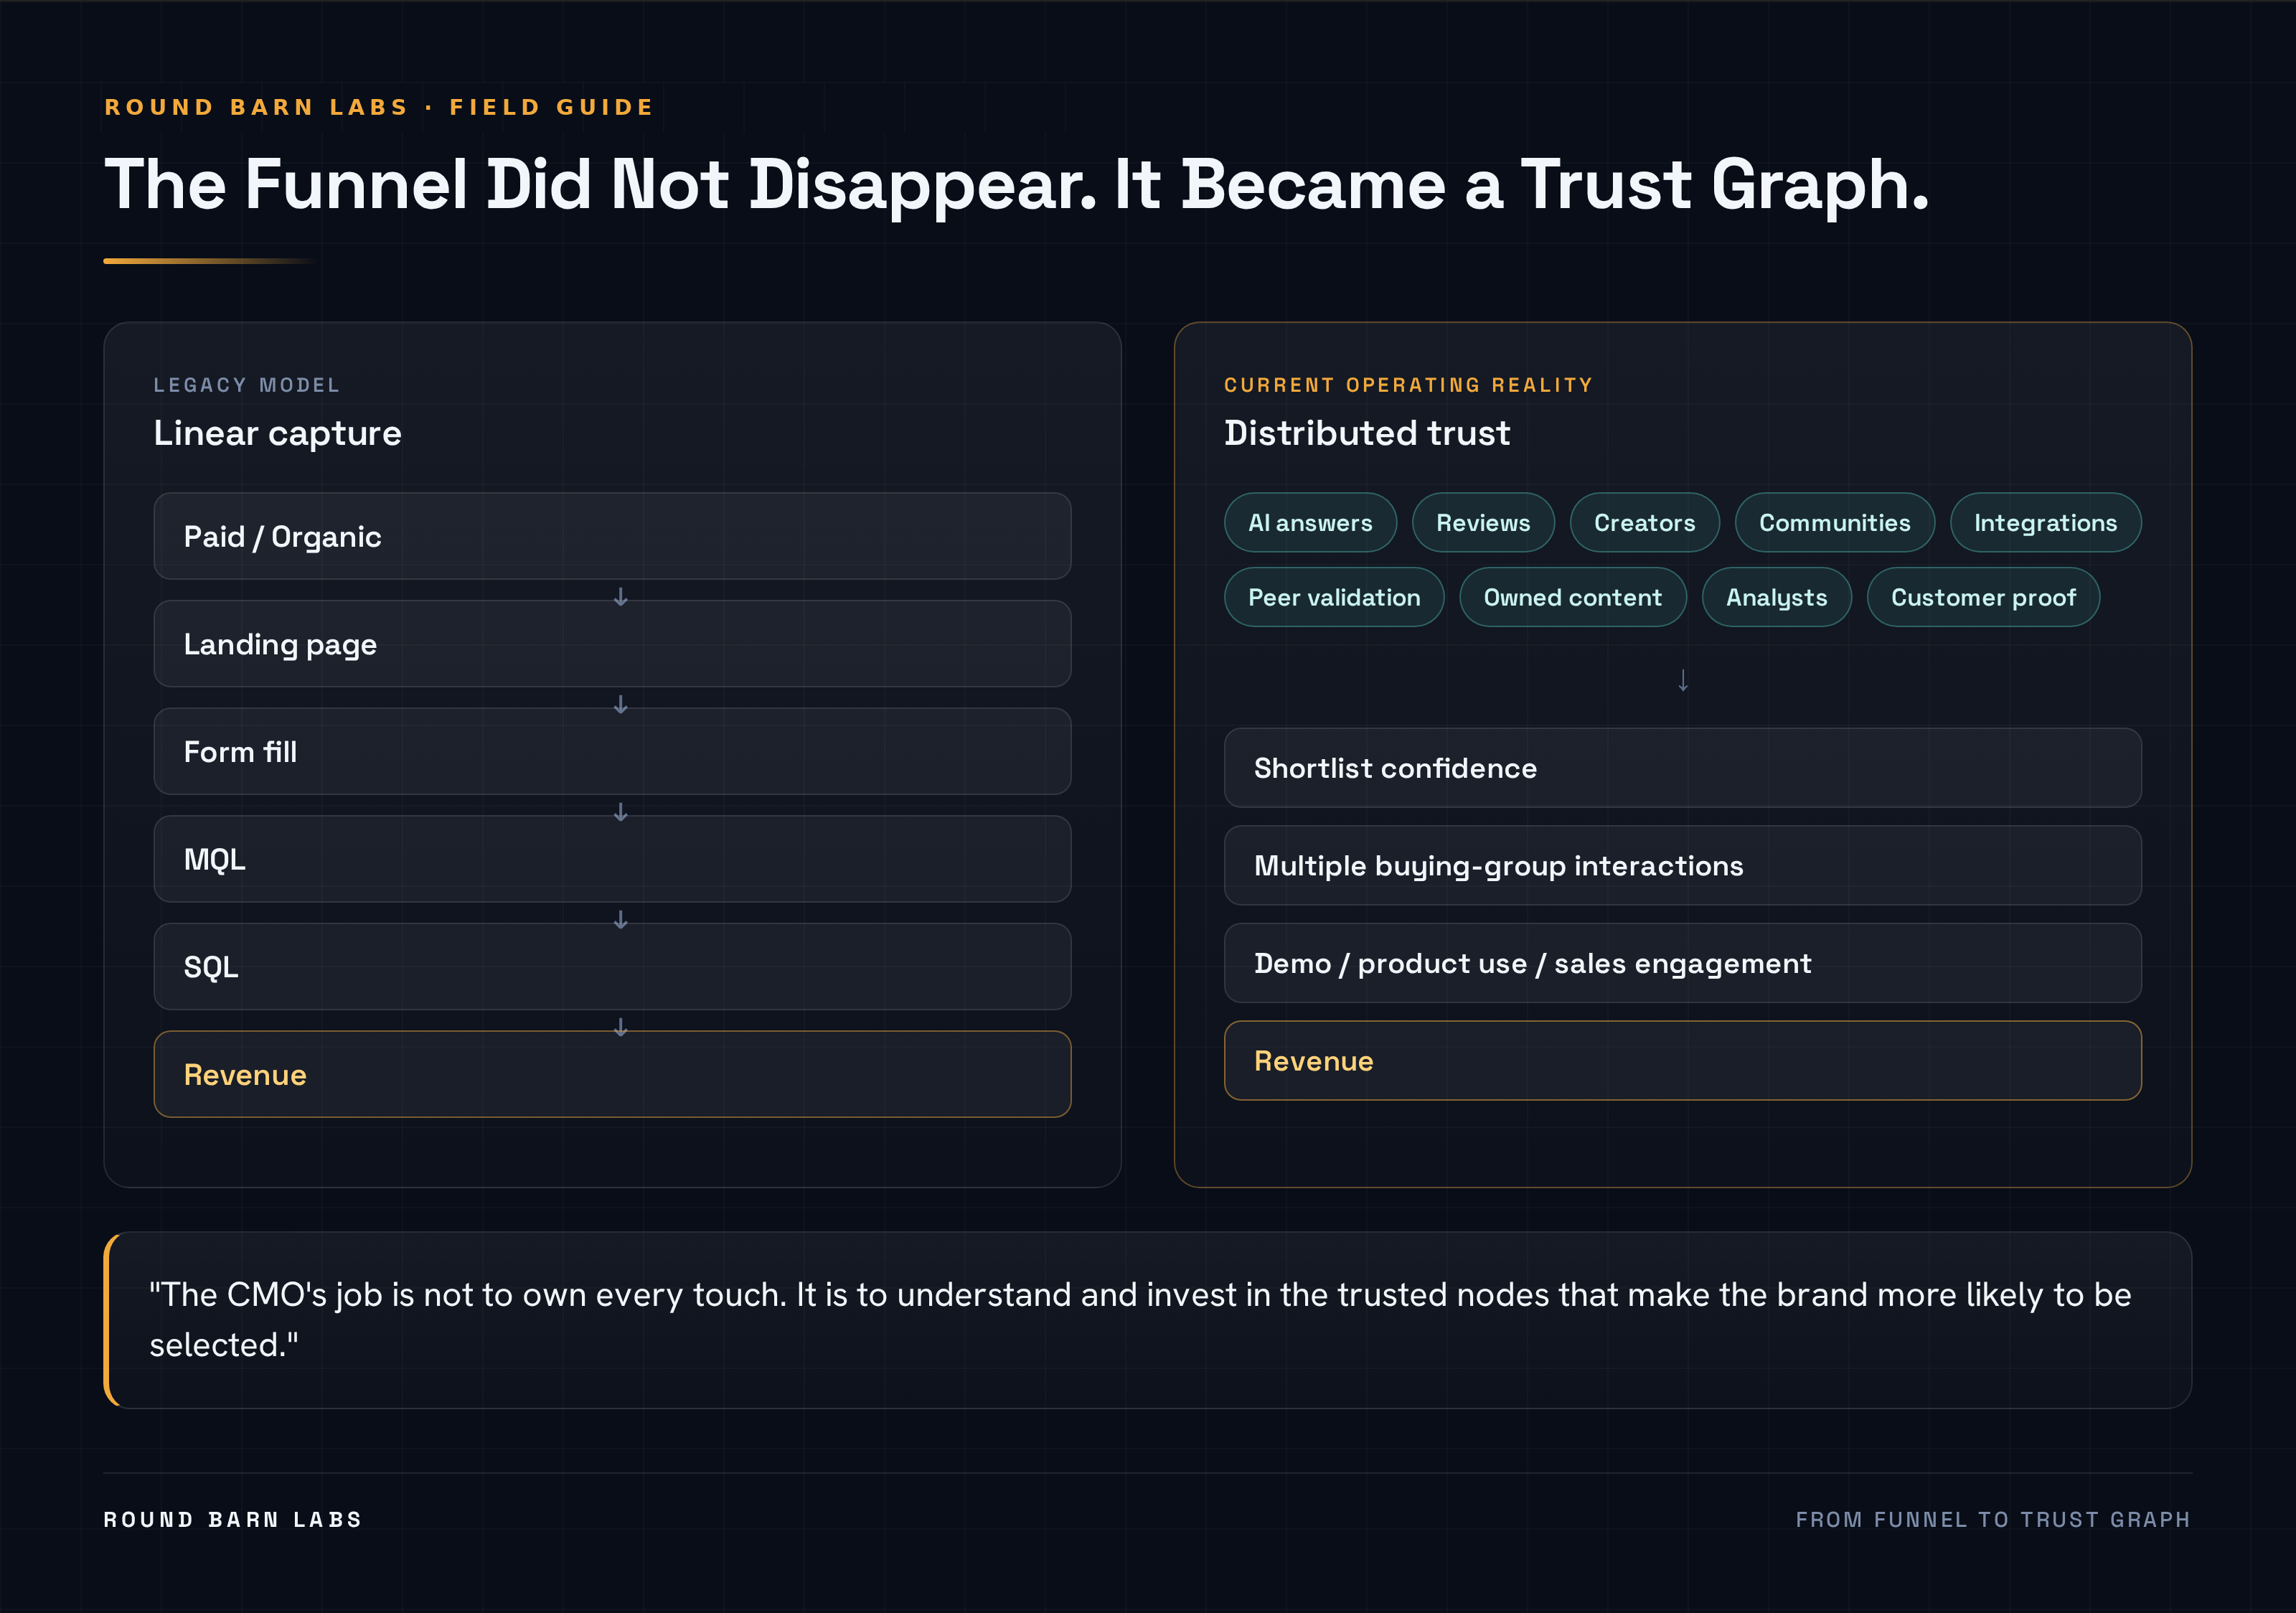Click Demo / product use / sales engagement
2296x1613 pixels.
[x=1682, y=963]
